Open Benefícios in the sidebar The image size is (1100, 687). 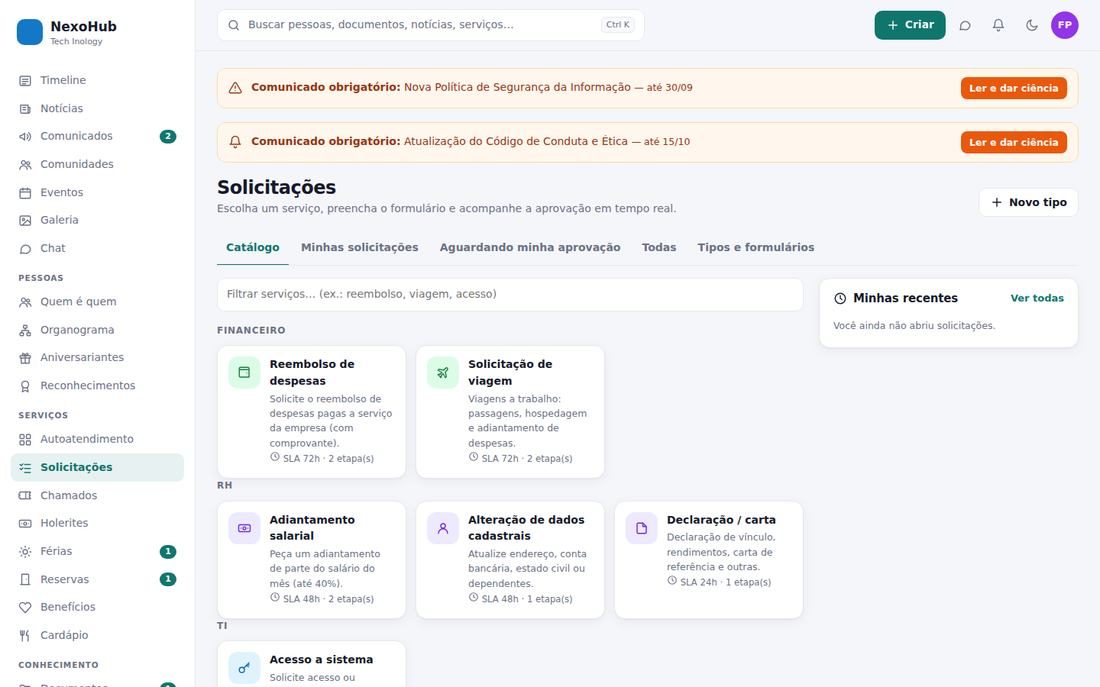(97, 607)
